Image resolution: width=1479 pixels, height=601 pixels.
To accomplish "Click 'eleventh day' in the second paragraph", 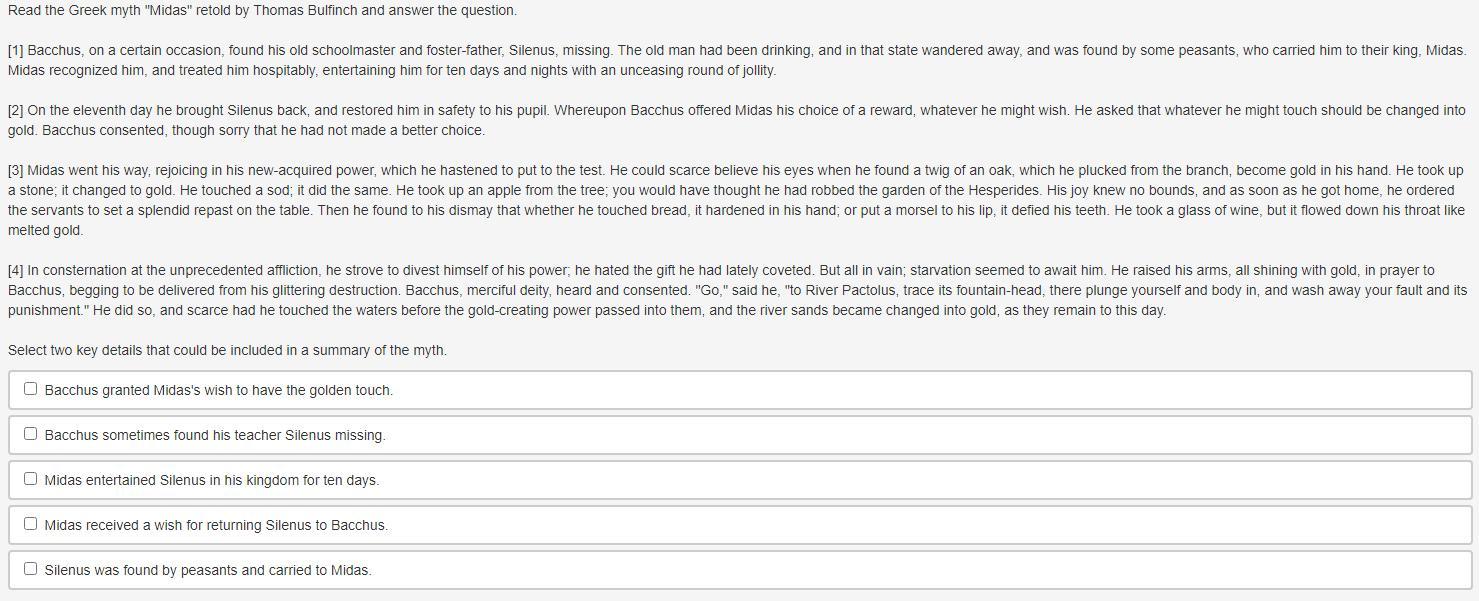I will click(x=91, y=110).
